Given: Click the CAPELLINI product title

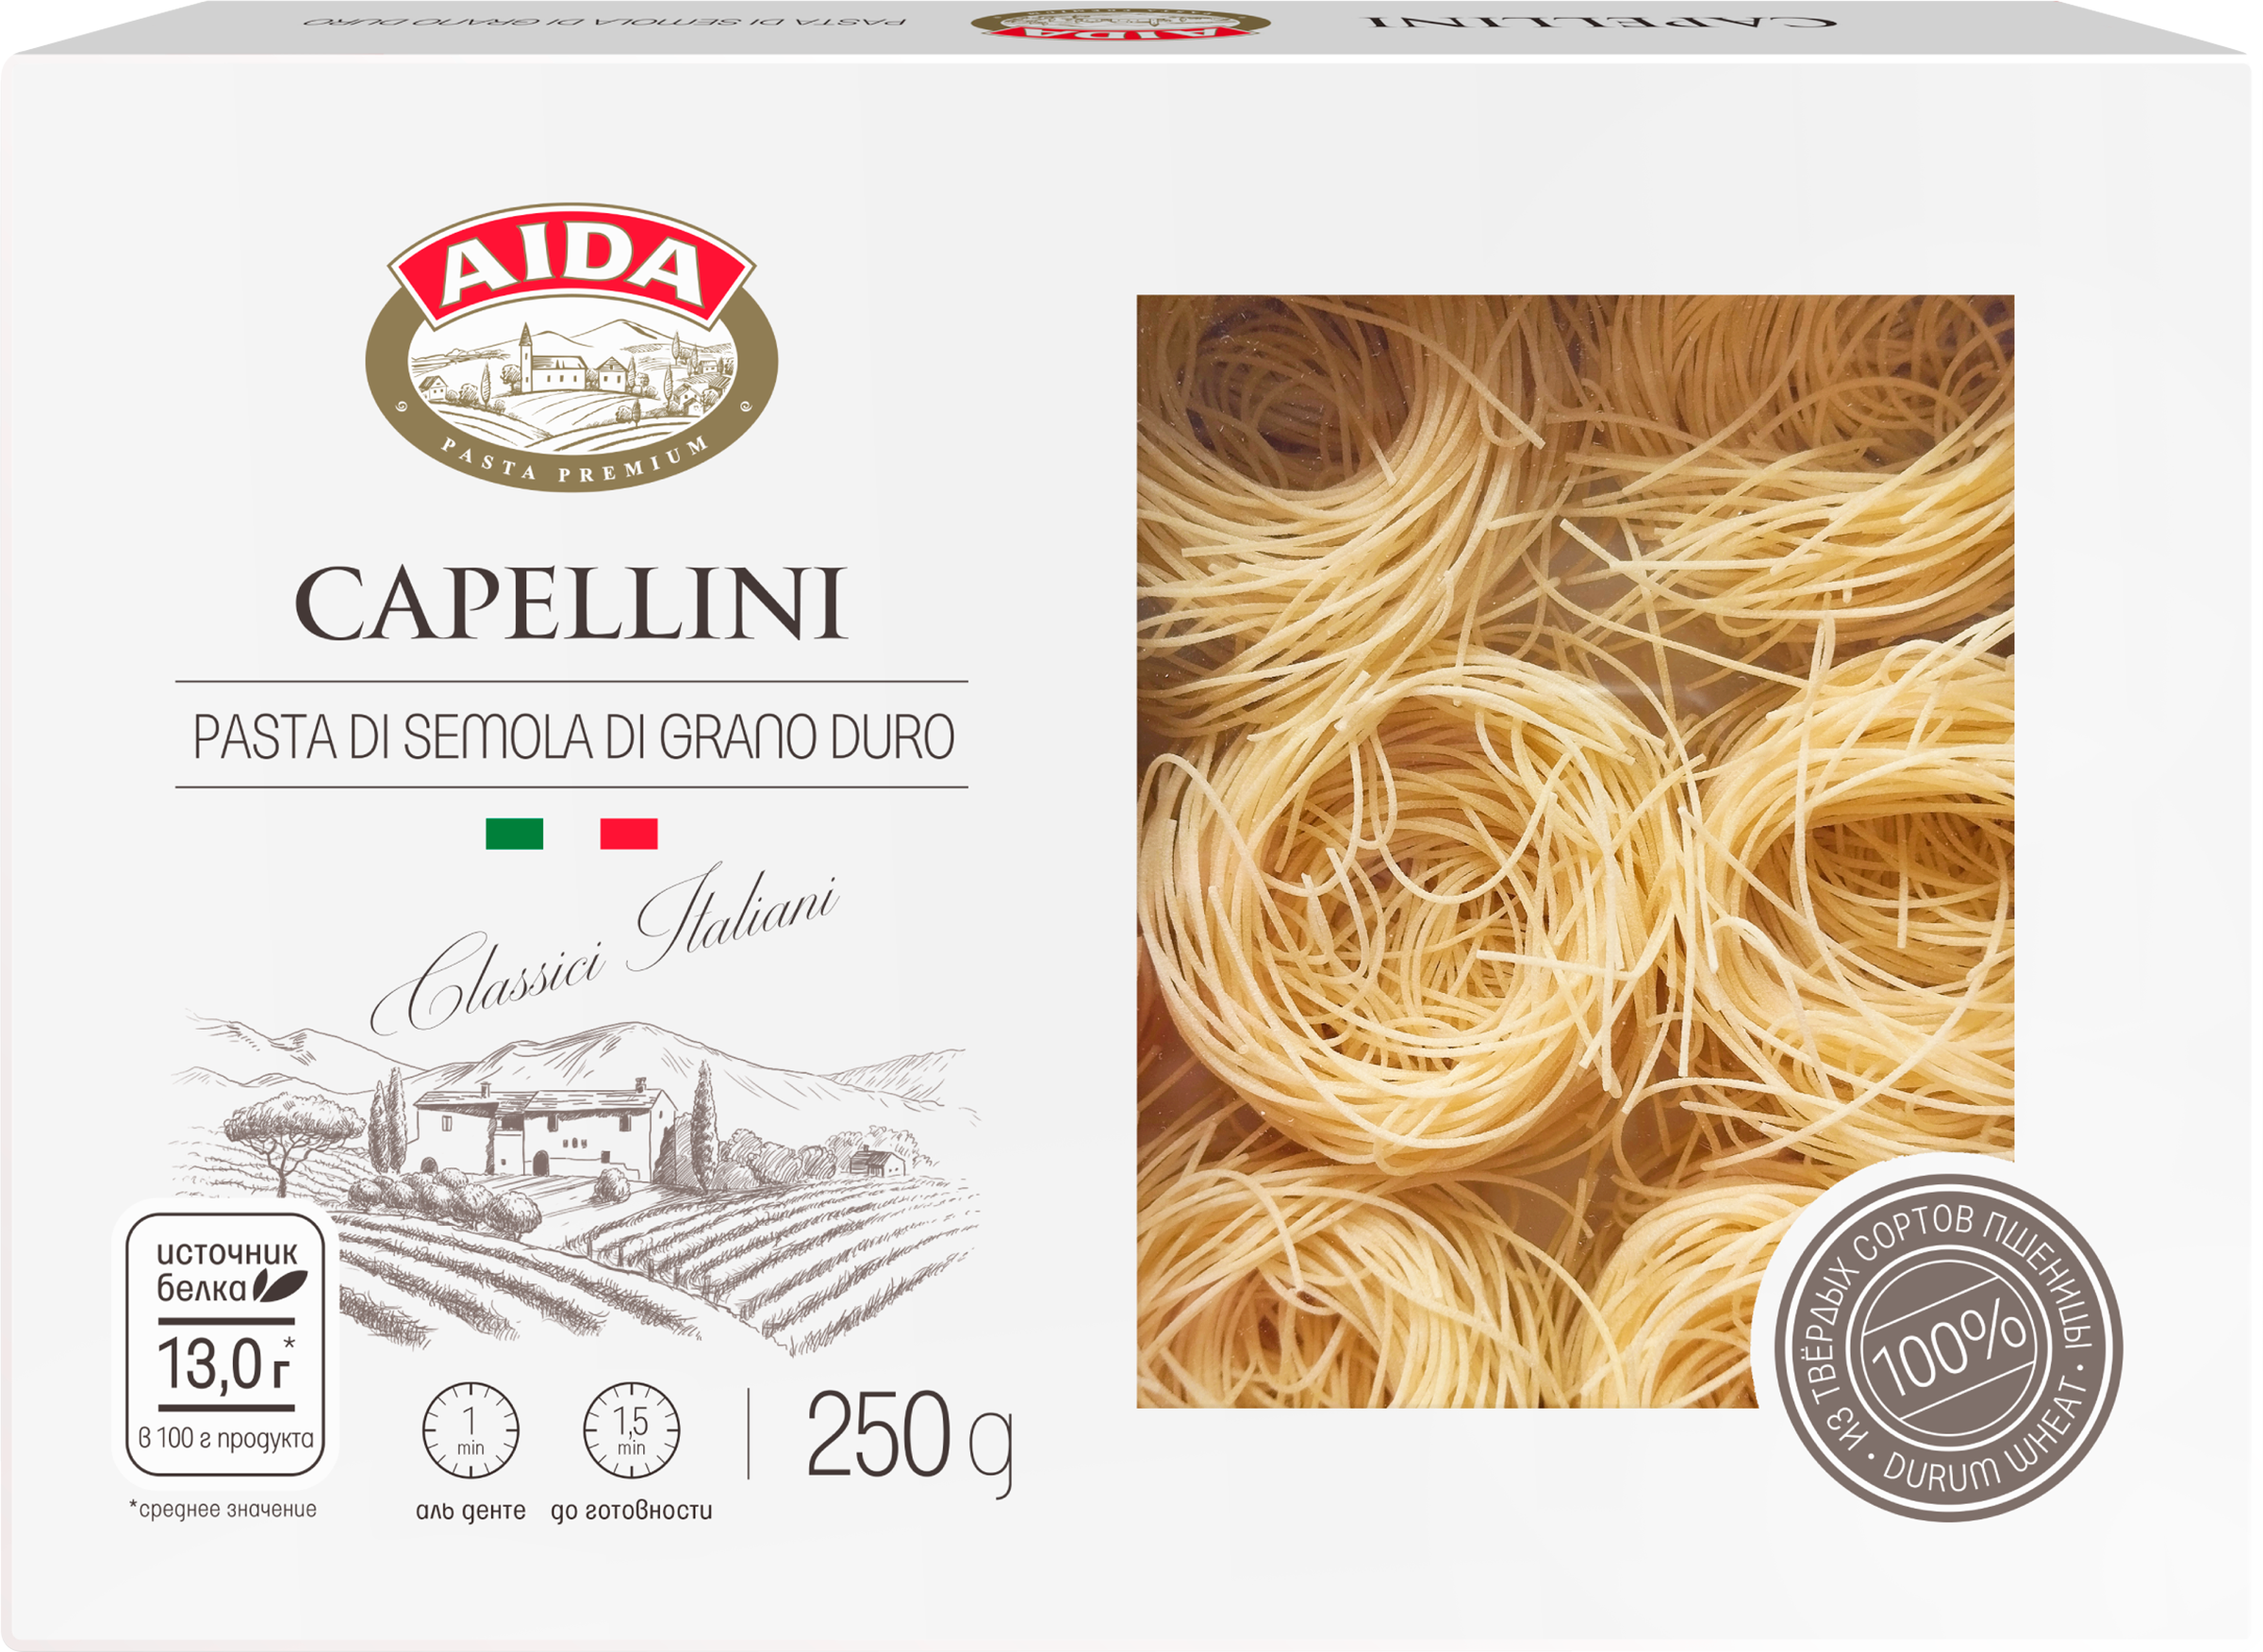Looking at the screenshot, I should pyautogui.click(x=571, y=603).
